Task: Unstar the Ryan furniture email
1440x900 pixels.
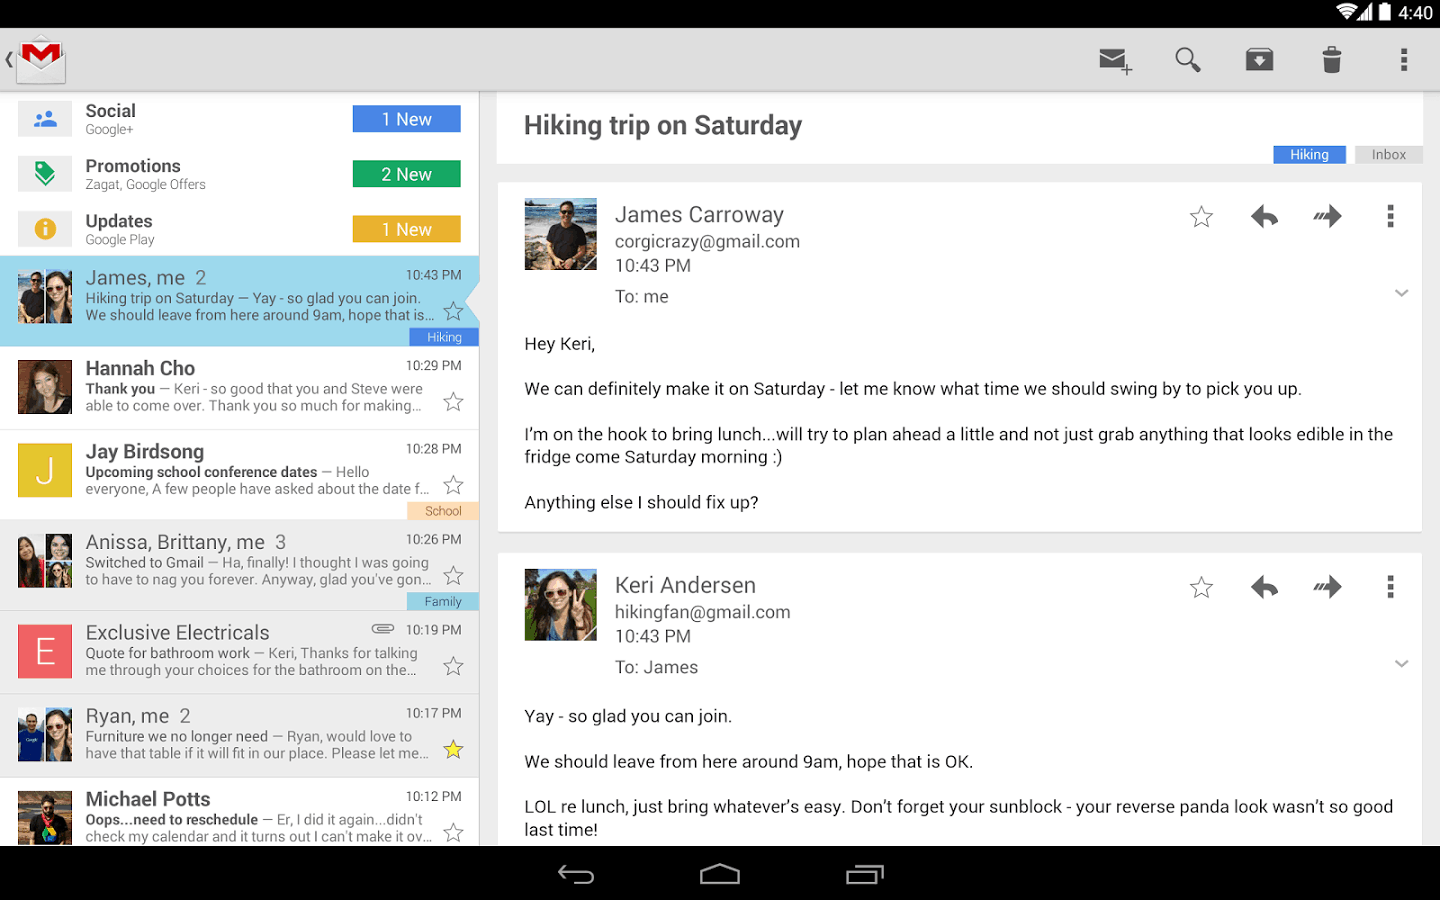Action: (453, 749)
